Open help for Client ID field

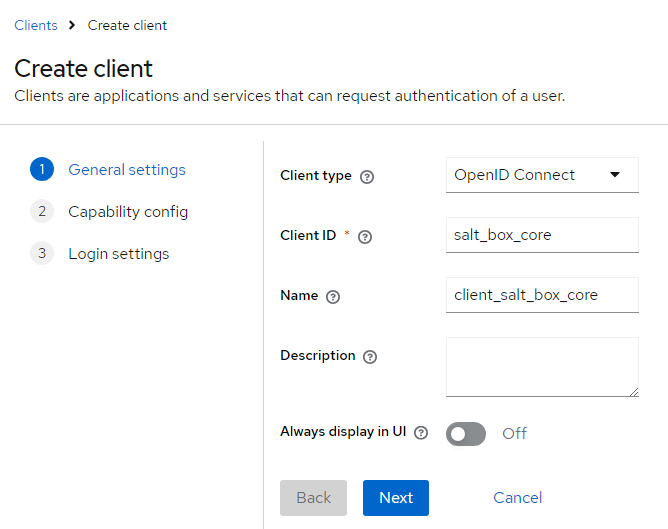click(365, 237)
